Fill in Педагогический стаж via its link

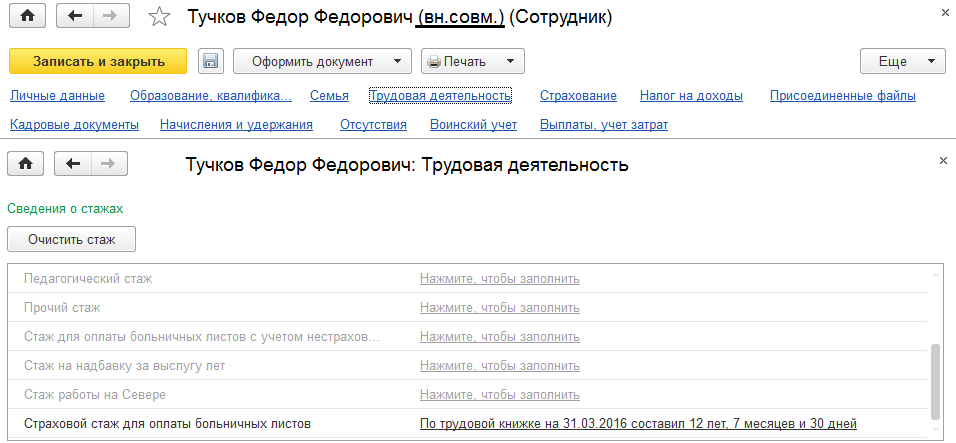tap(499, 279)
